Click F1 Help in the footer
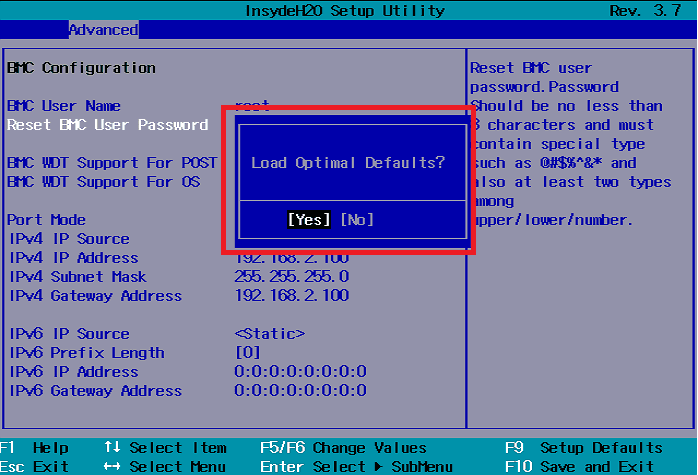 [34, 447]
